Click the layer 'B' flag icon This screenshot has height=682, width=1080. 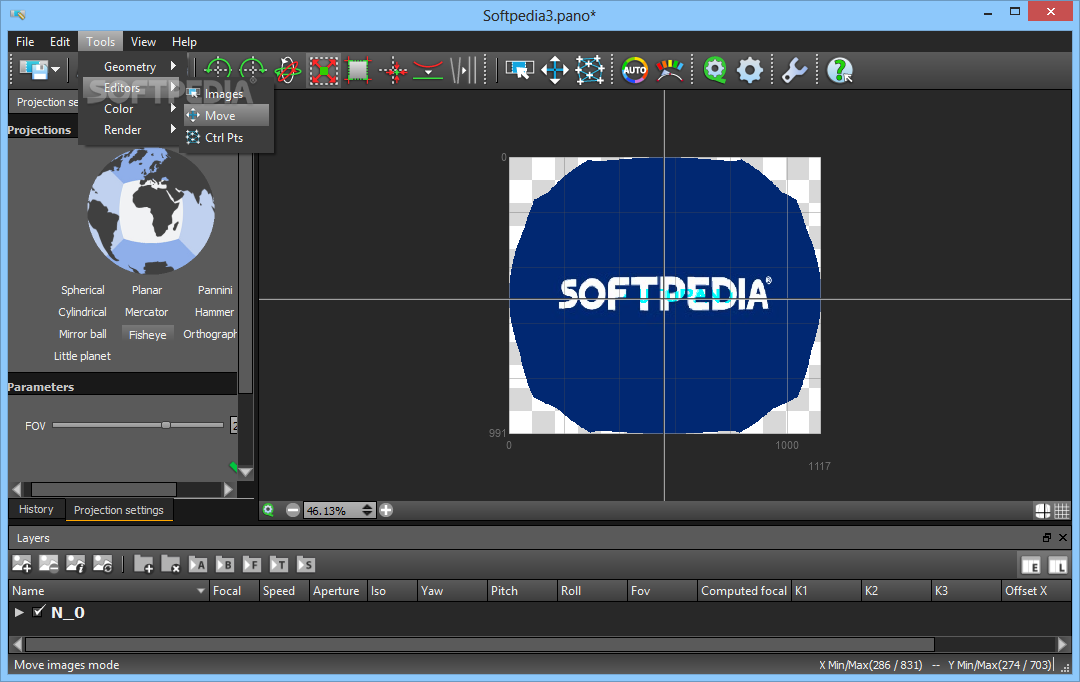[x=225, y=564]
